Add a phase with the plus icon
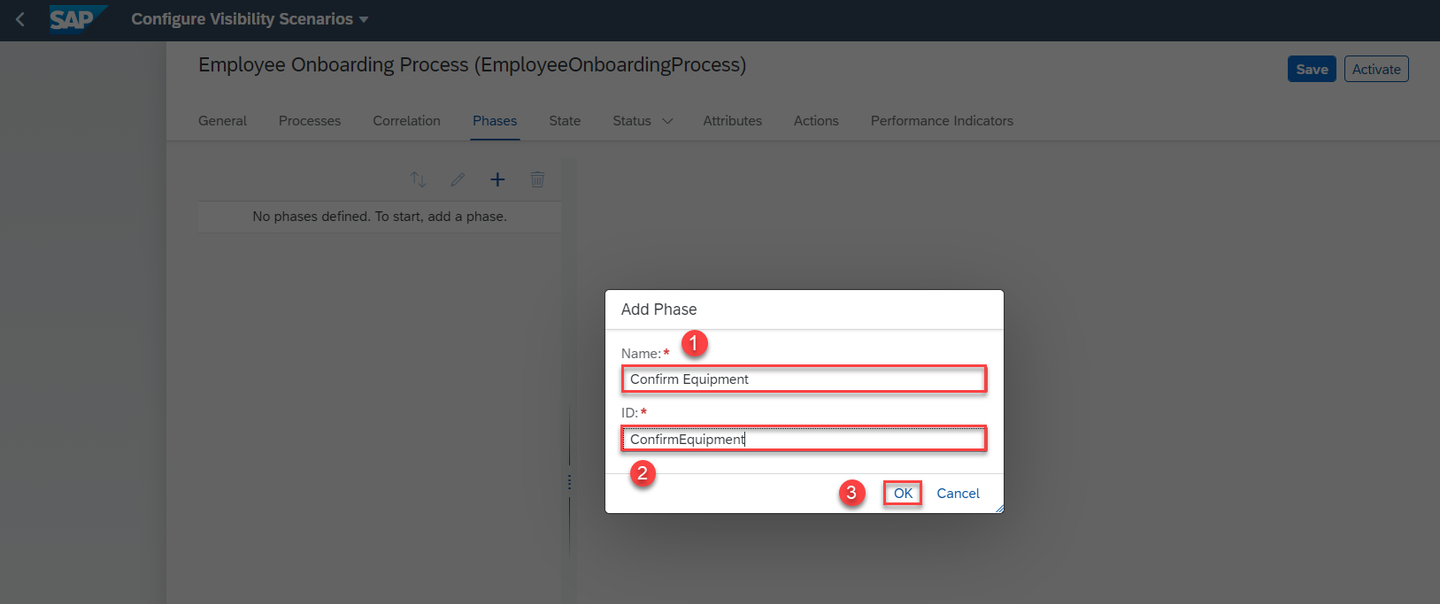This screenshot has width=1440, height=604. pos(497,180)
